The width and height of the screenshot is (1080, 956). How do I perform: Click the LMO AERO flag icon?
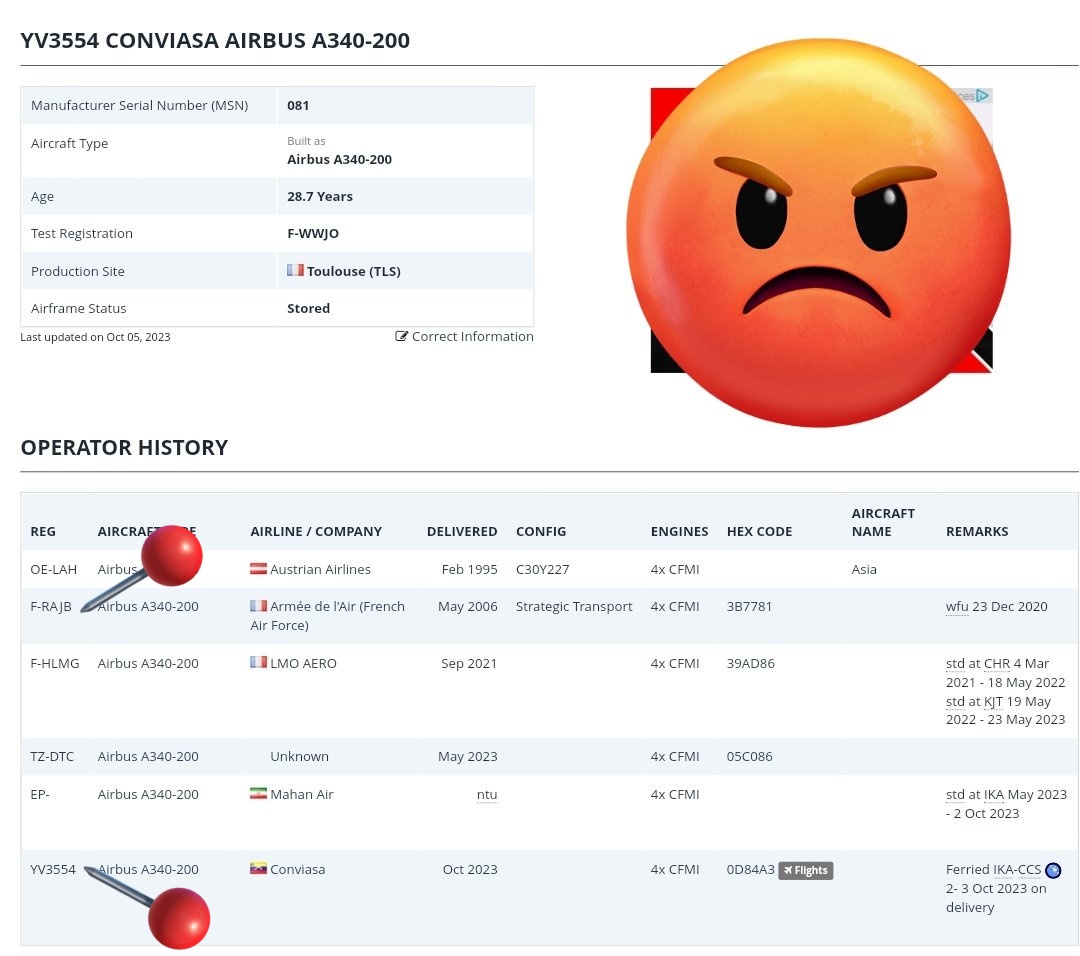pos(258,663)
